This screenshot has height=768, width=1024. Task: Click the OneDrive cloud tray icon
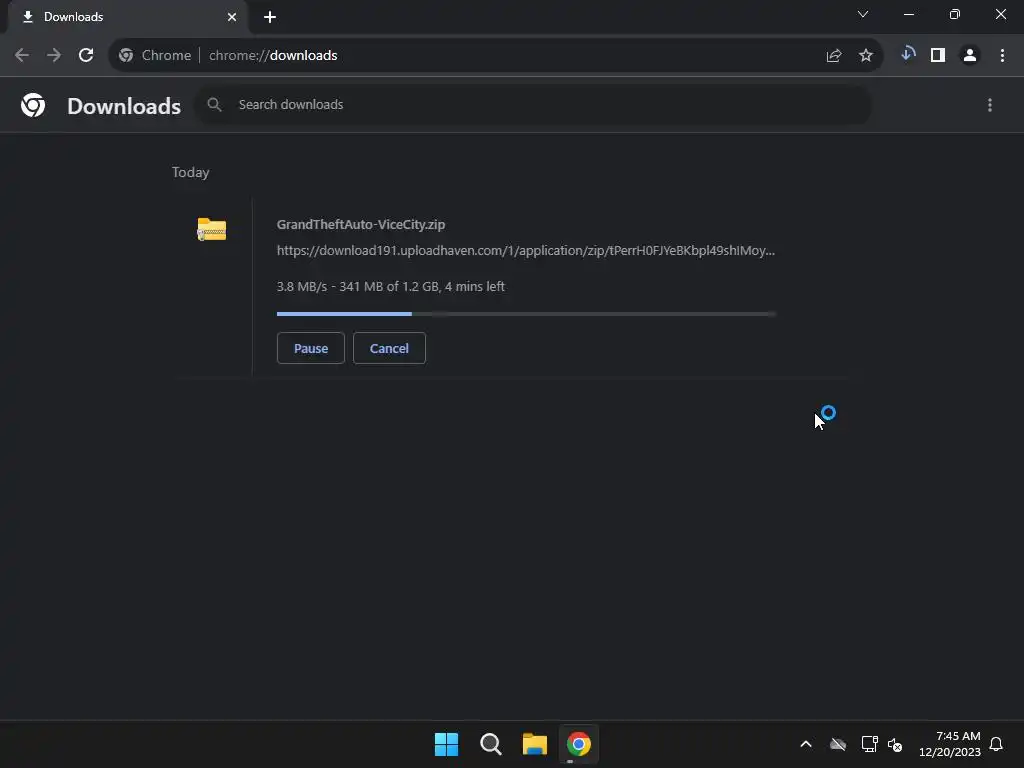838,744
